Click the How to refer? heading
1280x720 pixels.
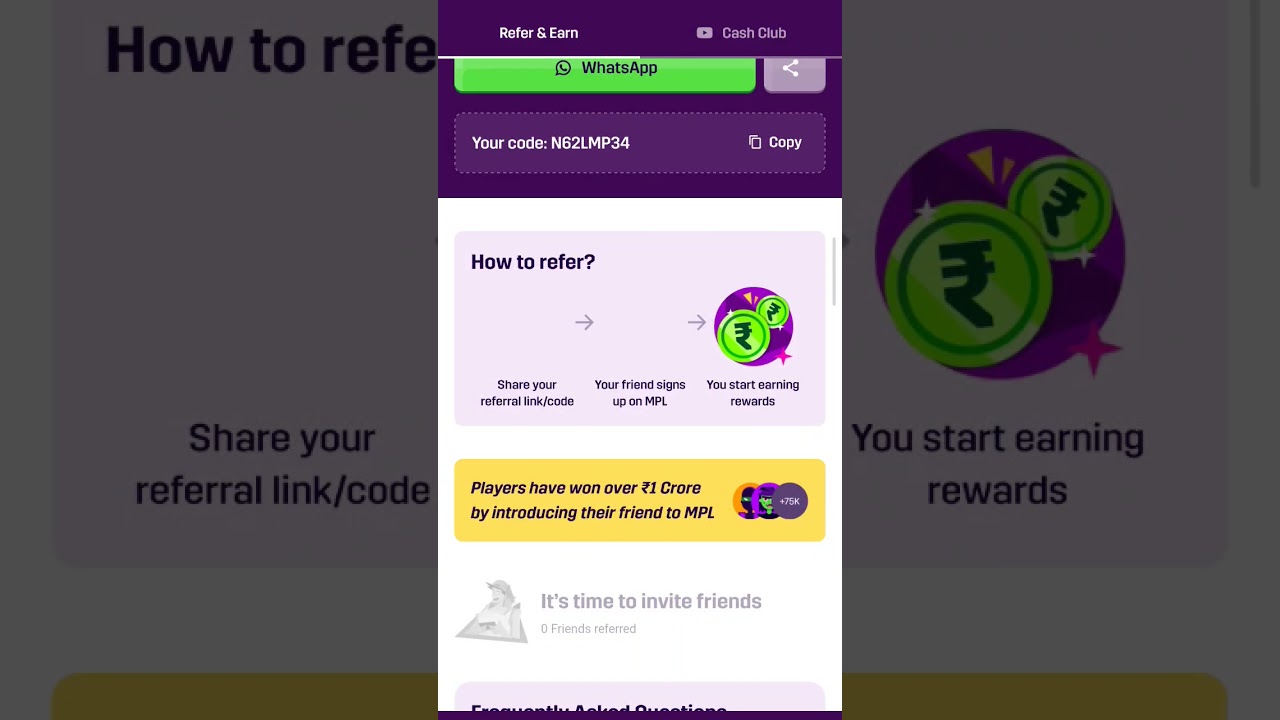point(533,262)
